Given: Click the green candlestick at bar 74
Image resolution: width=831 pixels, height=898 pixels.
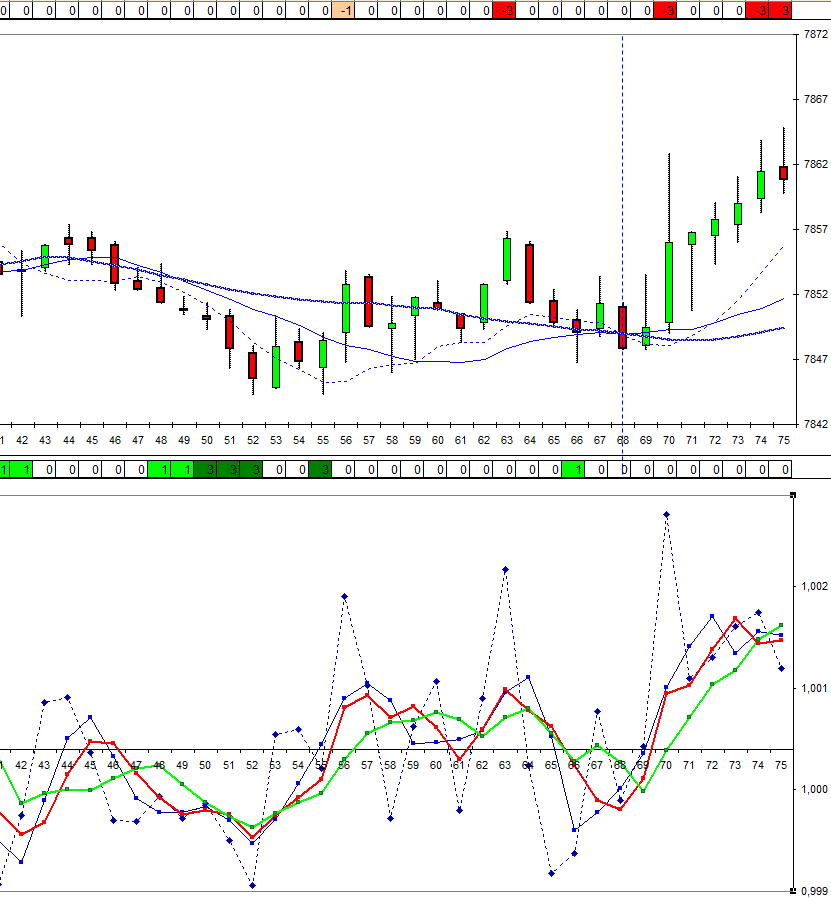Looking at the screenshot, I should pyautogui.click(x=761, y=184).
